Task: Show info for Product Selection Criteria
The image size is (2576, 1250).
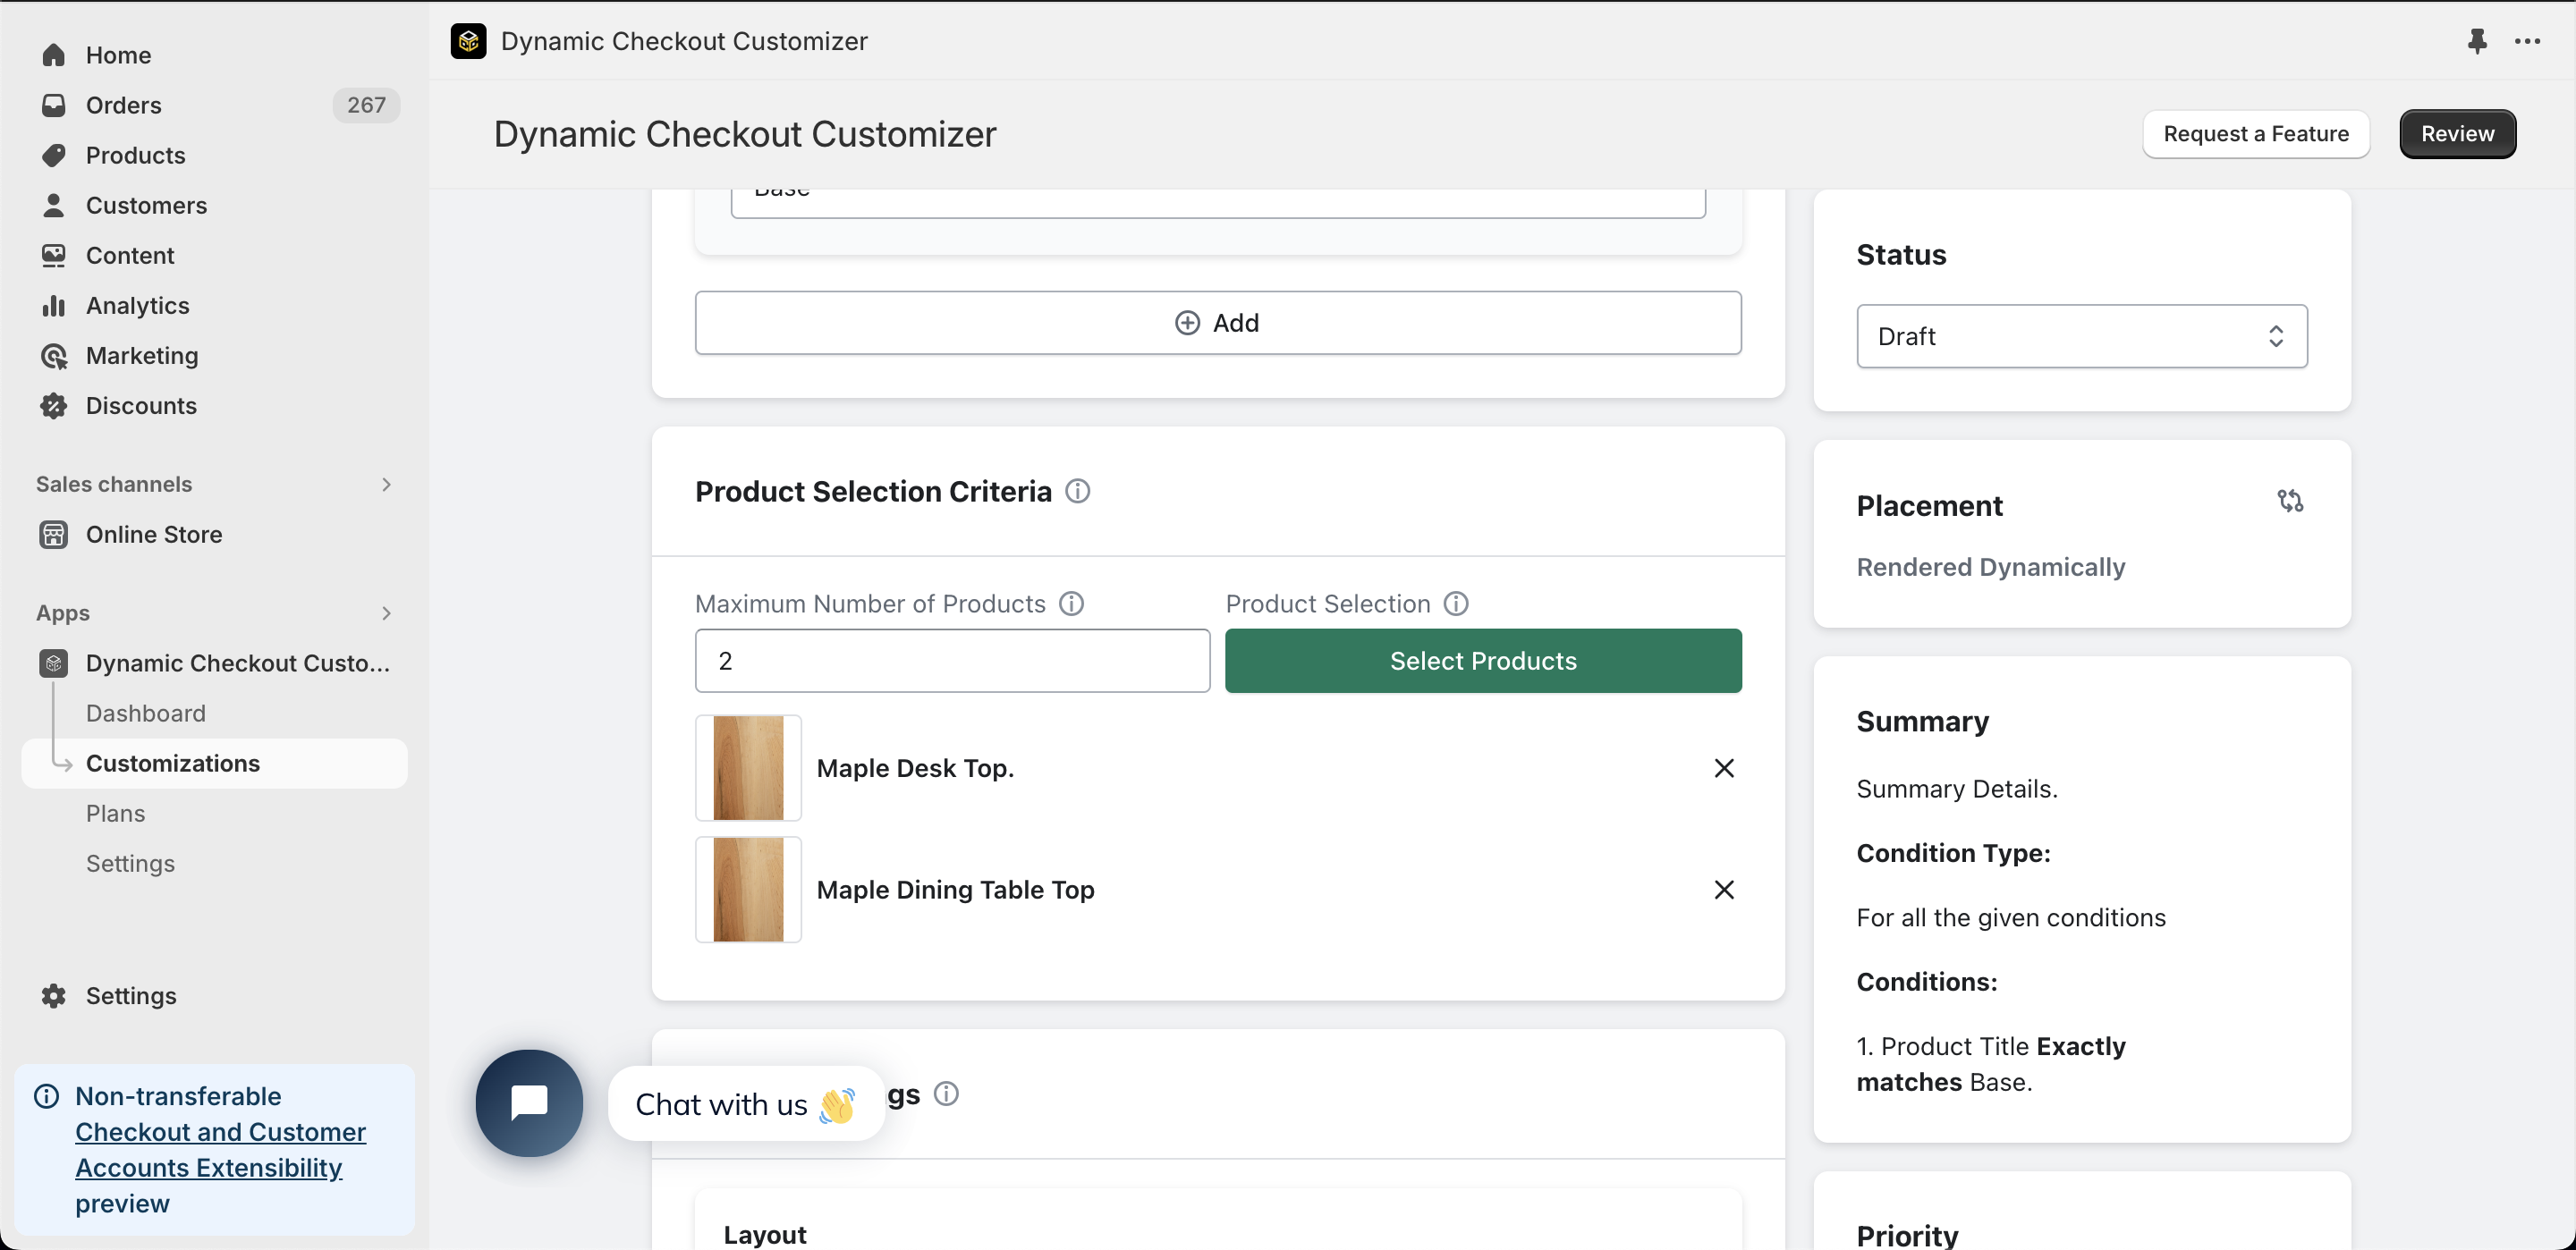Action: [x=1077, y=491]
